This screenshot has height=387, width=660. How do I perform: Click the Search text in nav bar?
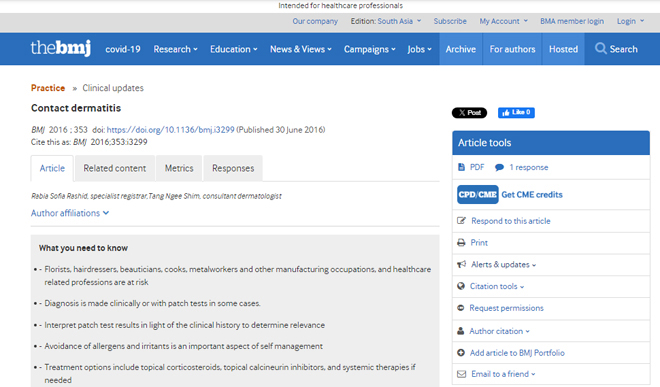tap(624, 49)
